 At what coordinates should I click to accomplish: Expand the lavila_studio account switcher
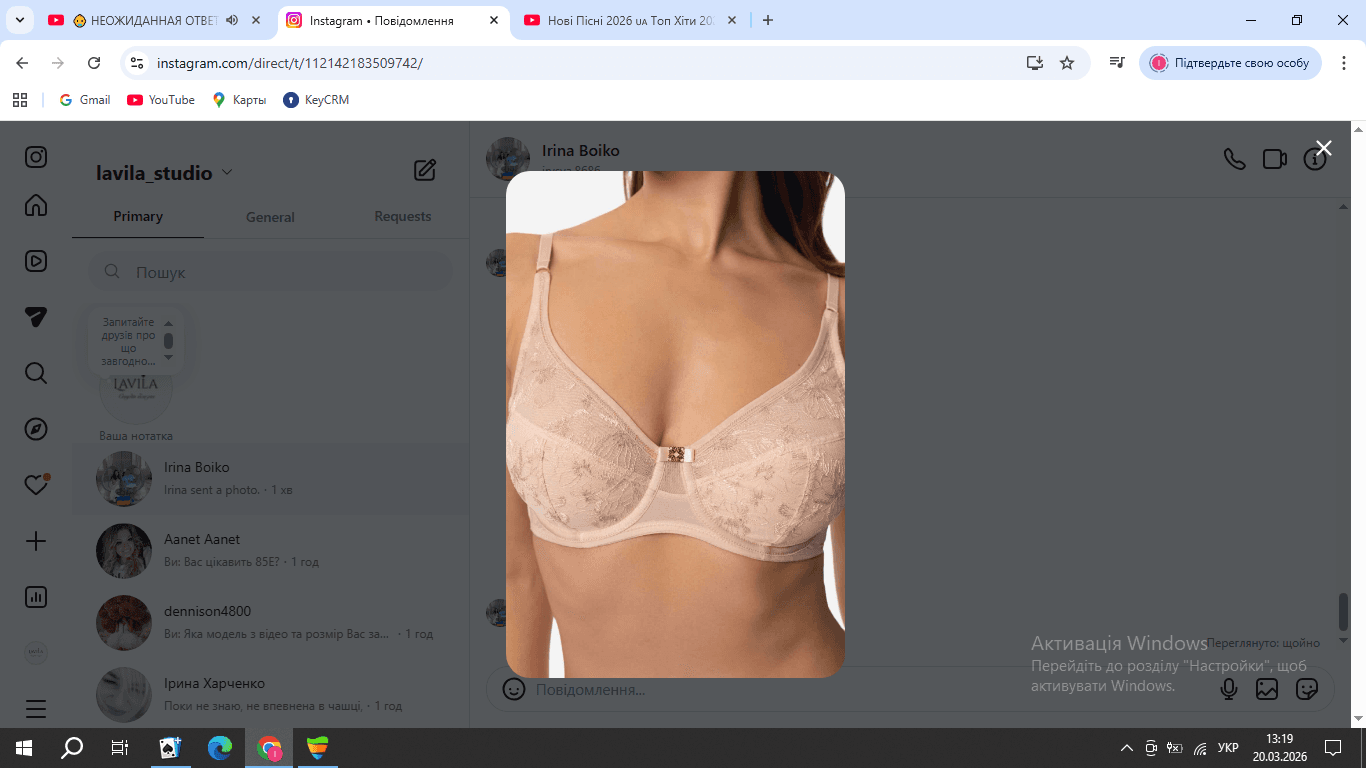164,173
